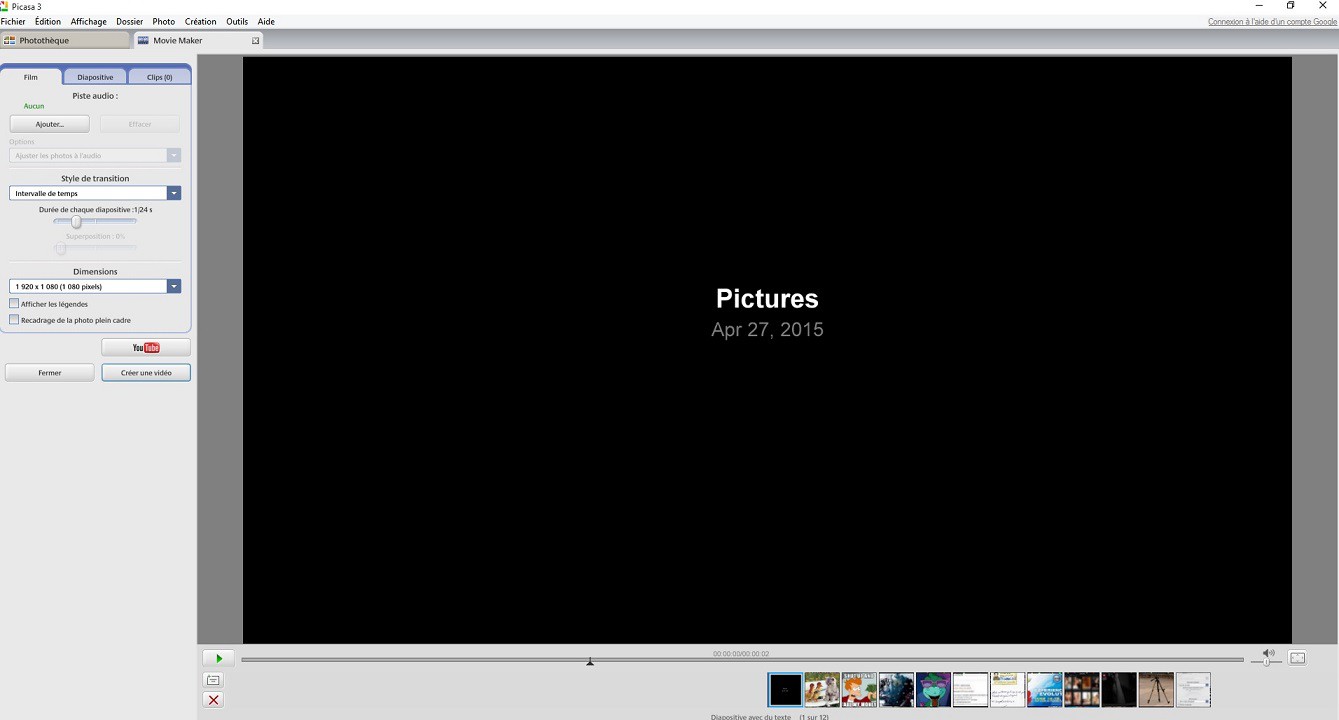Open the Outils menu
The image size is (1339, 720).
pos(237,21)
